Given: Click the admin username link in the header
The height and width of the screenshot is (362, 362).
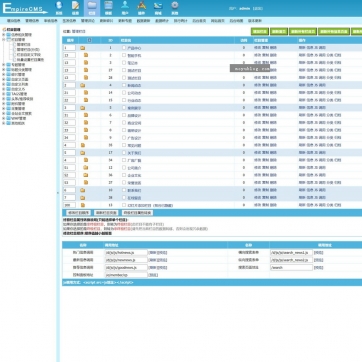Looking at the screenshot, I should [x=244, y=9].
